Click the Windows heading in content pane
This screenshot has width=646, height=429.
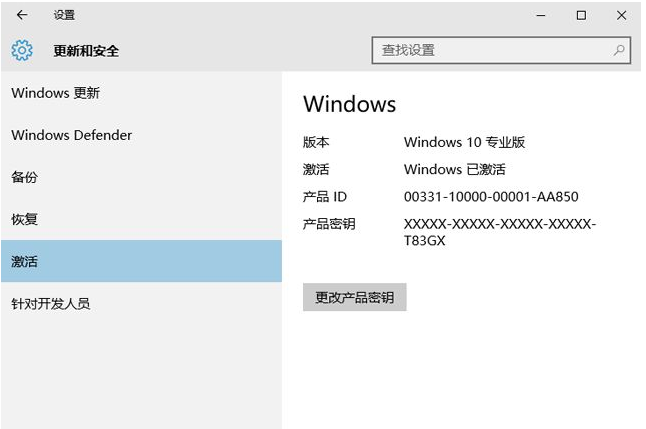(349, 104)
